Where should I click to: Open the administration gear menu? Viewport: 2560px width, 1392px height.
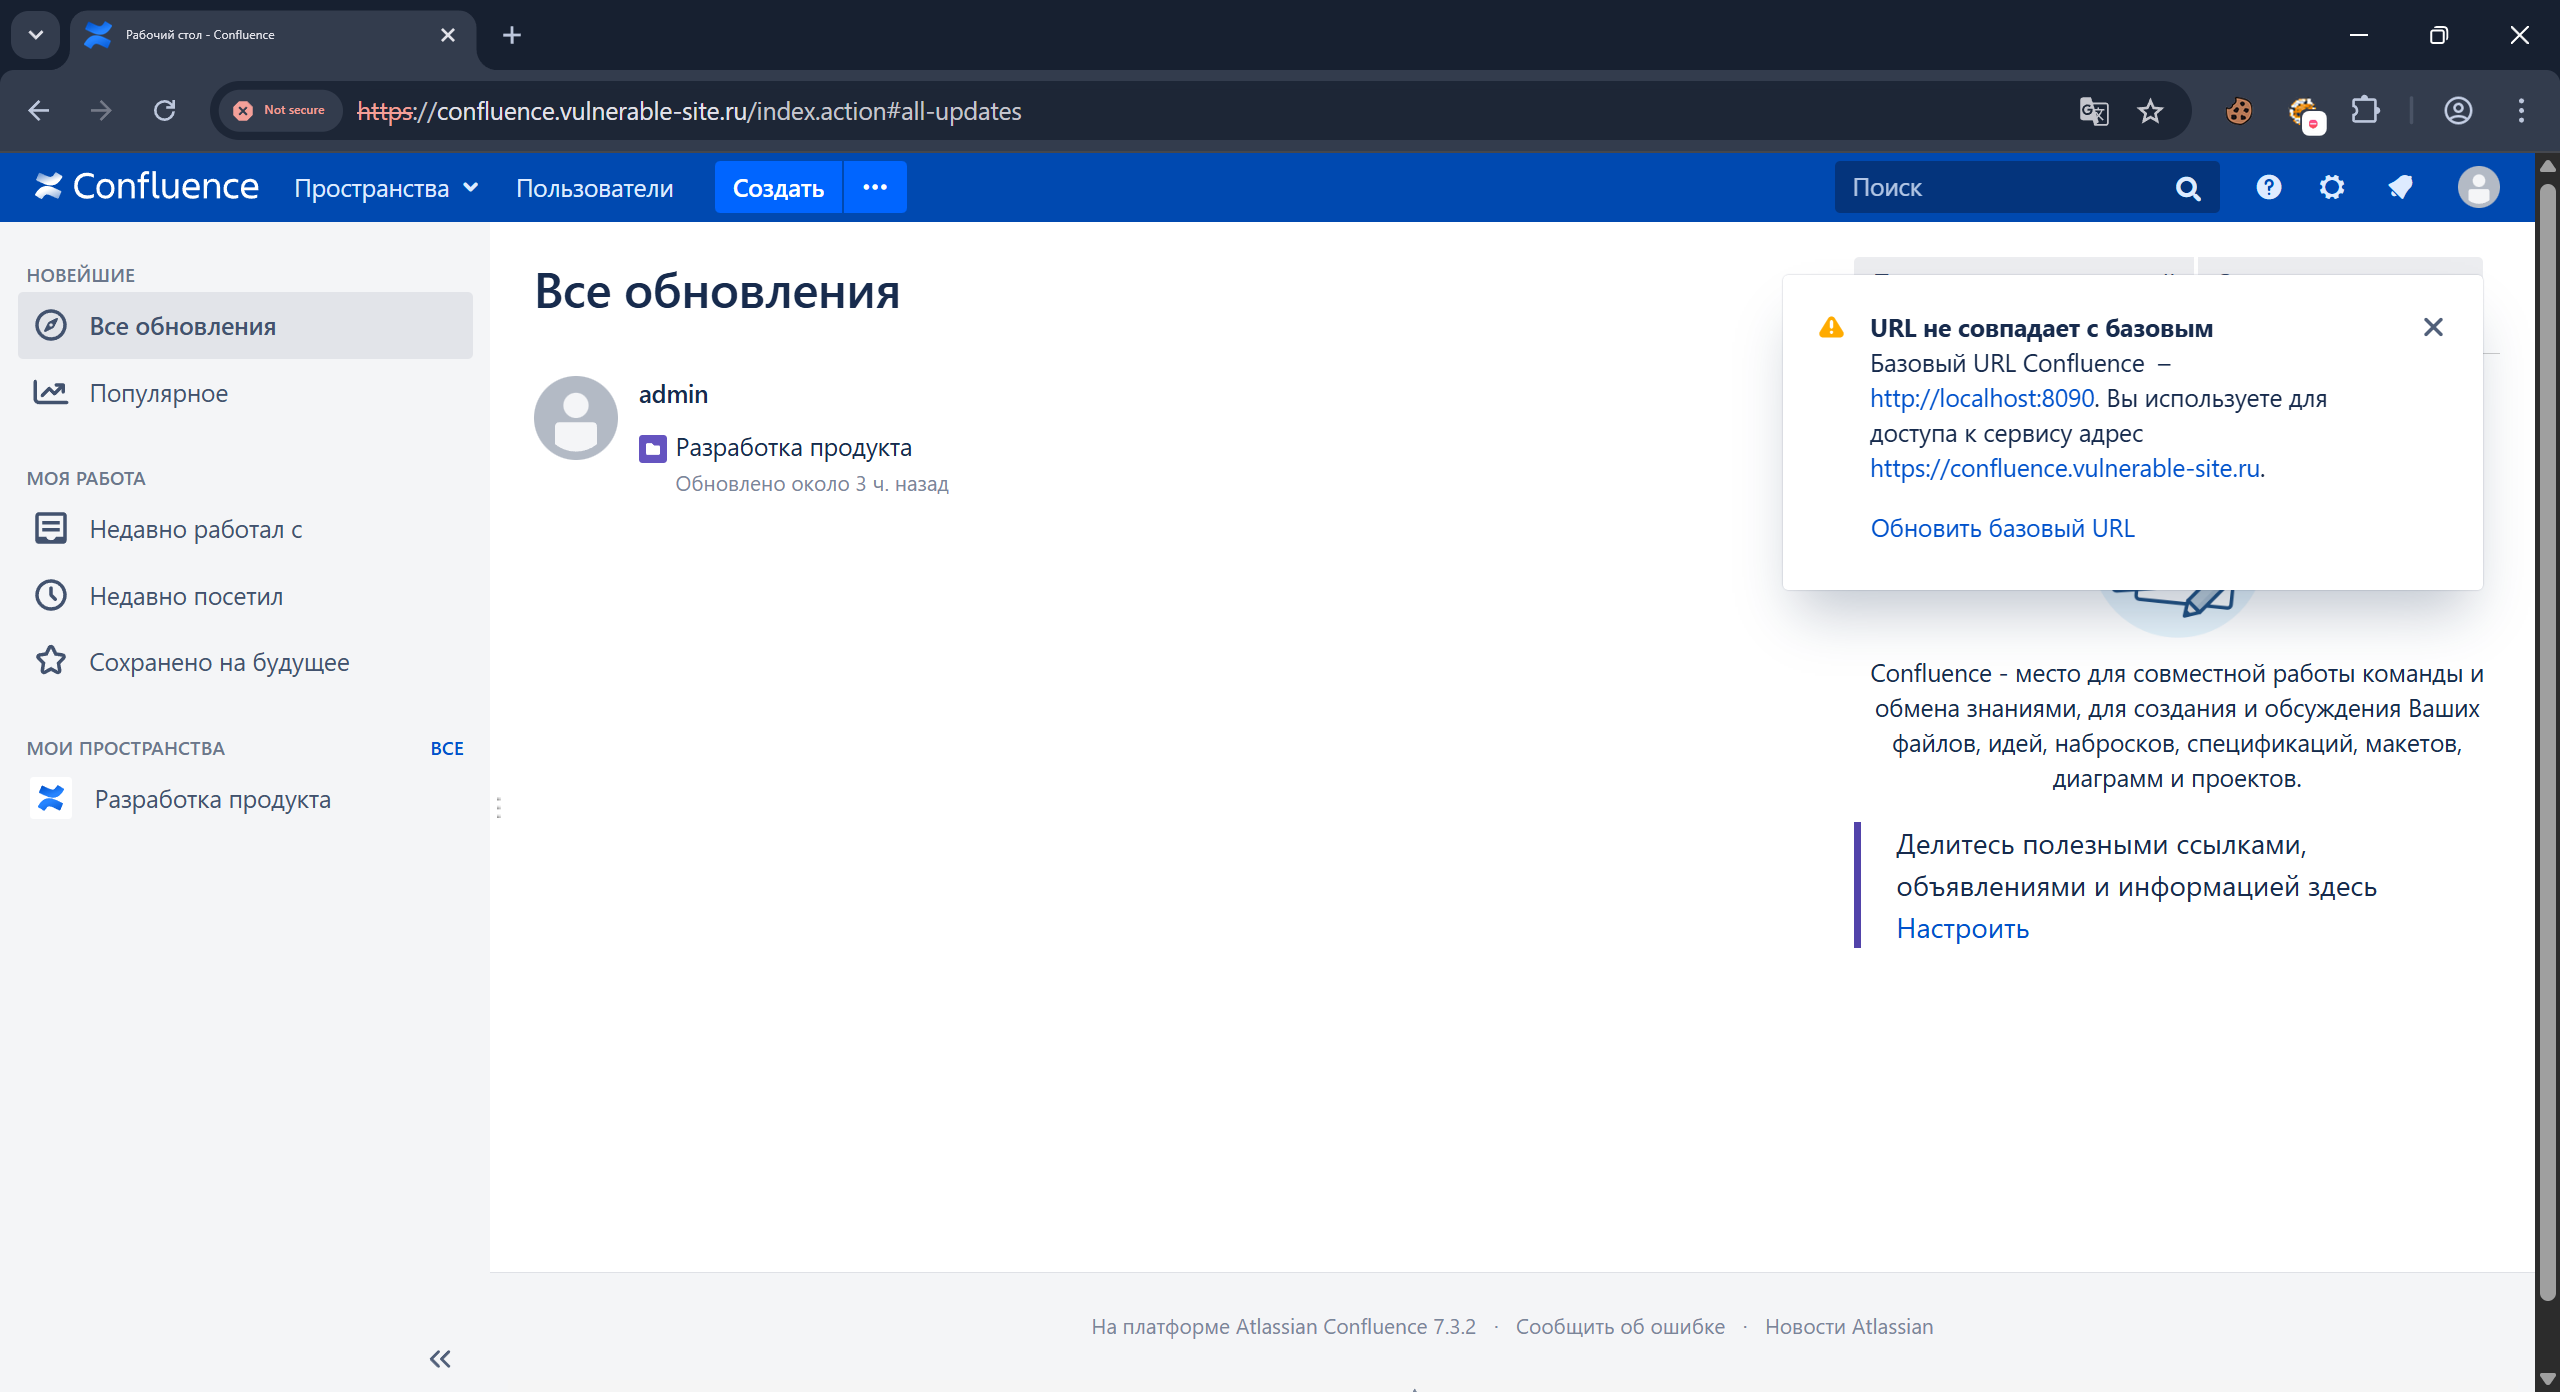point(2332,187)
